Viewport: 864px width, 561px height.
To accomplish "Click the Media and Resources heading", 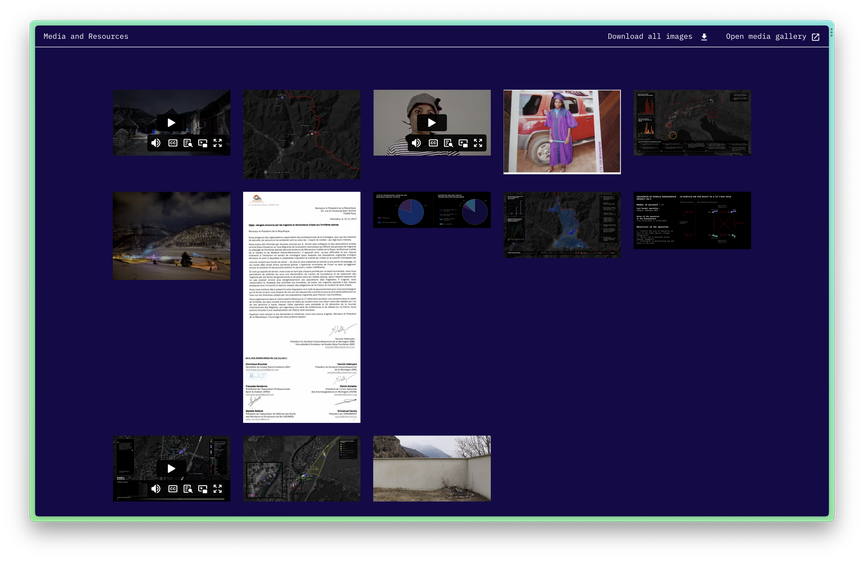I will tap(86, 36).
